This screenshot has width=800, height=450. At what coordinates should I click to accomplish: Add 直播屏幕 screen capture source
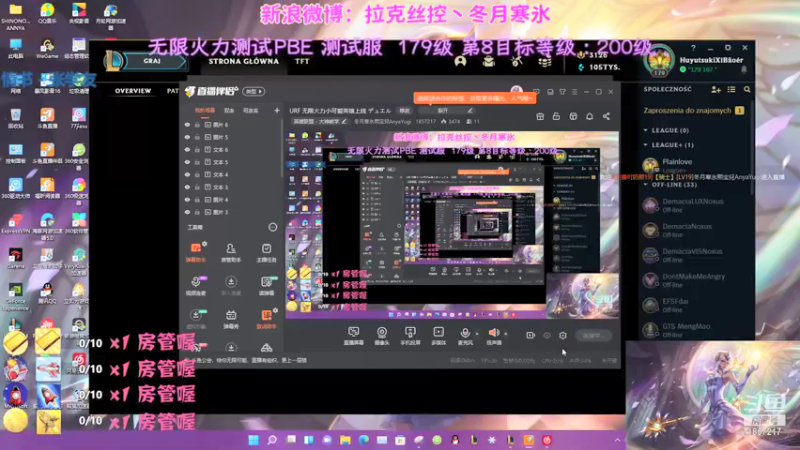point(353,336)
